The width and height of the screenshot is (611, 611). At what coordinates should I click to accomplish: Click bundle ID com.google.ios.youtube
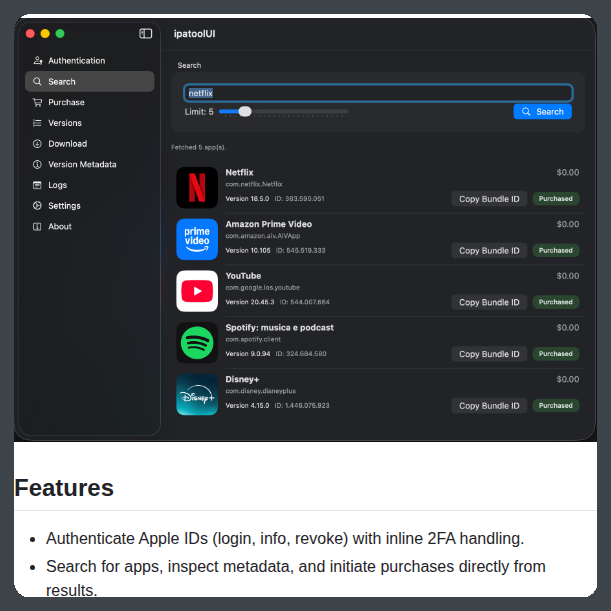tap(262, 288)
